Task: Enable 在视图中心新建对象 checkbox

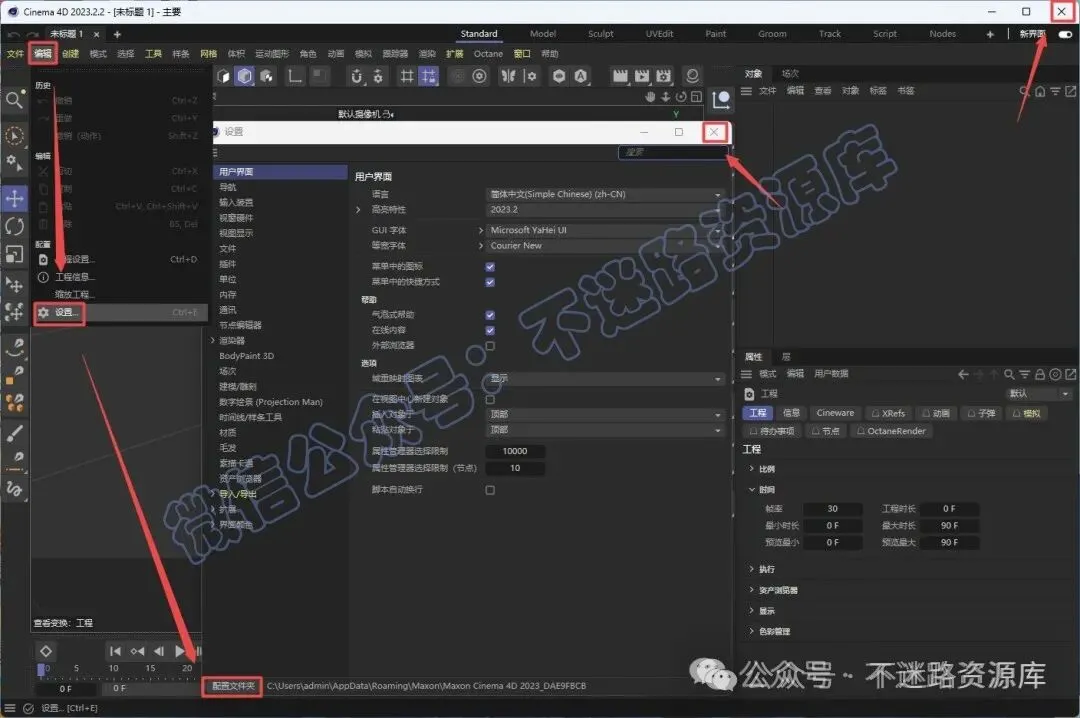Action: coord(490,399)
